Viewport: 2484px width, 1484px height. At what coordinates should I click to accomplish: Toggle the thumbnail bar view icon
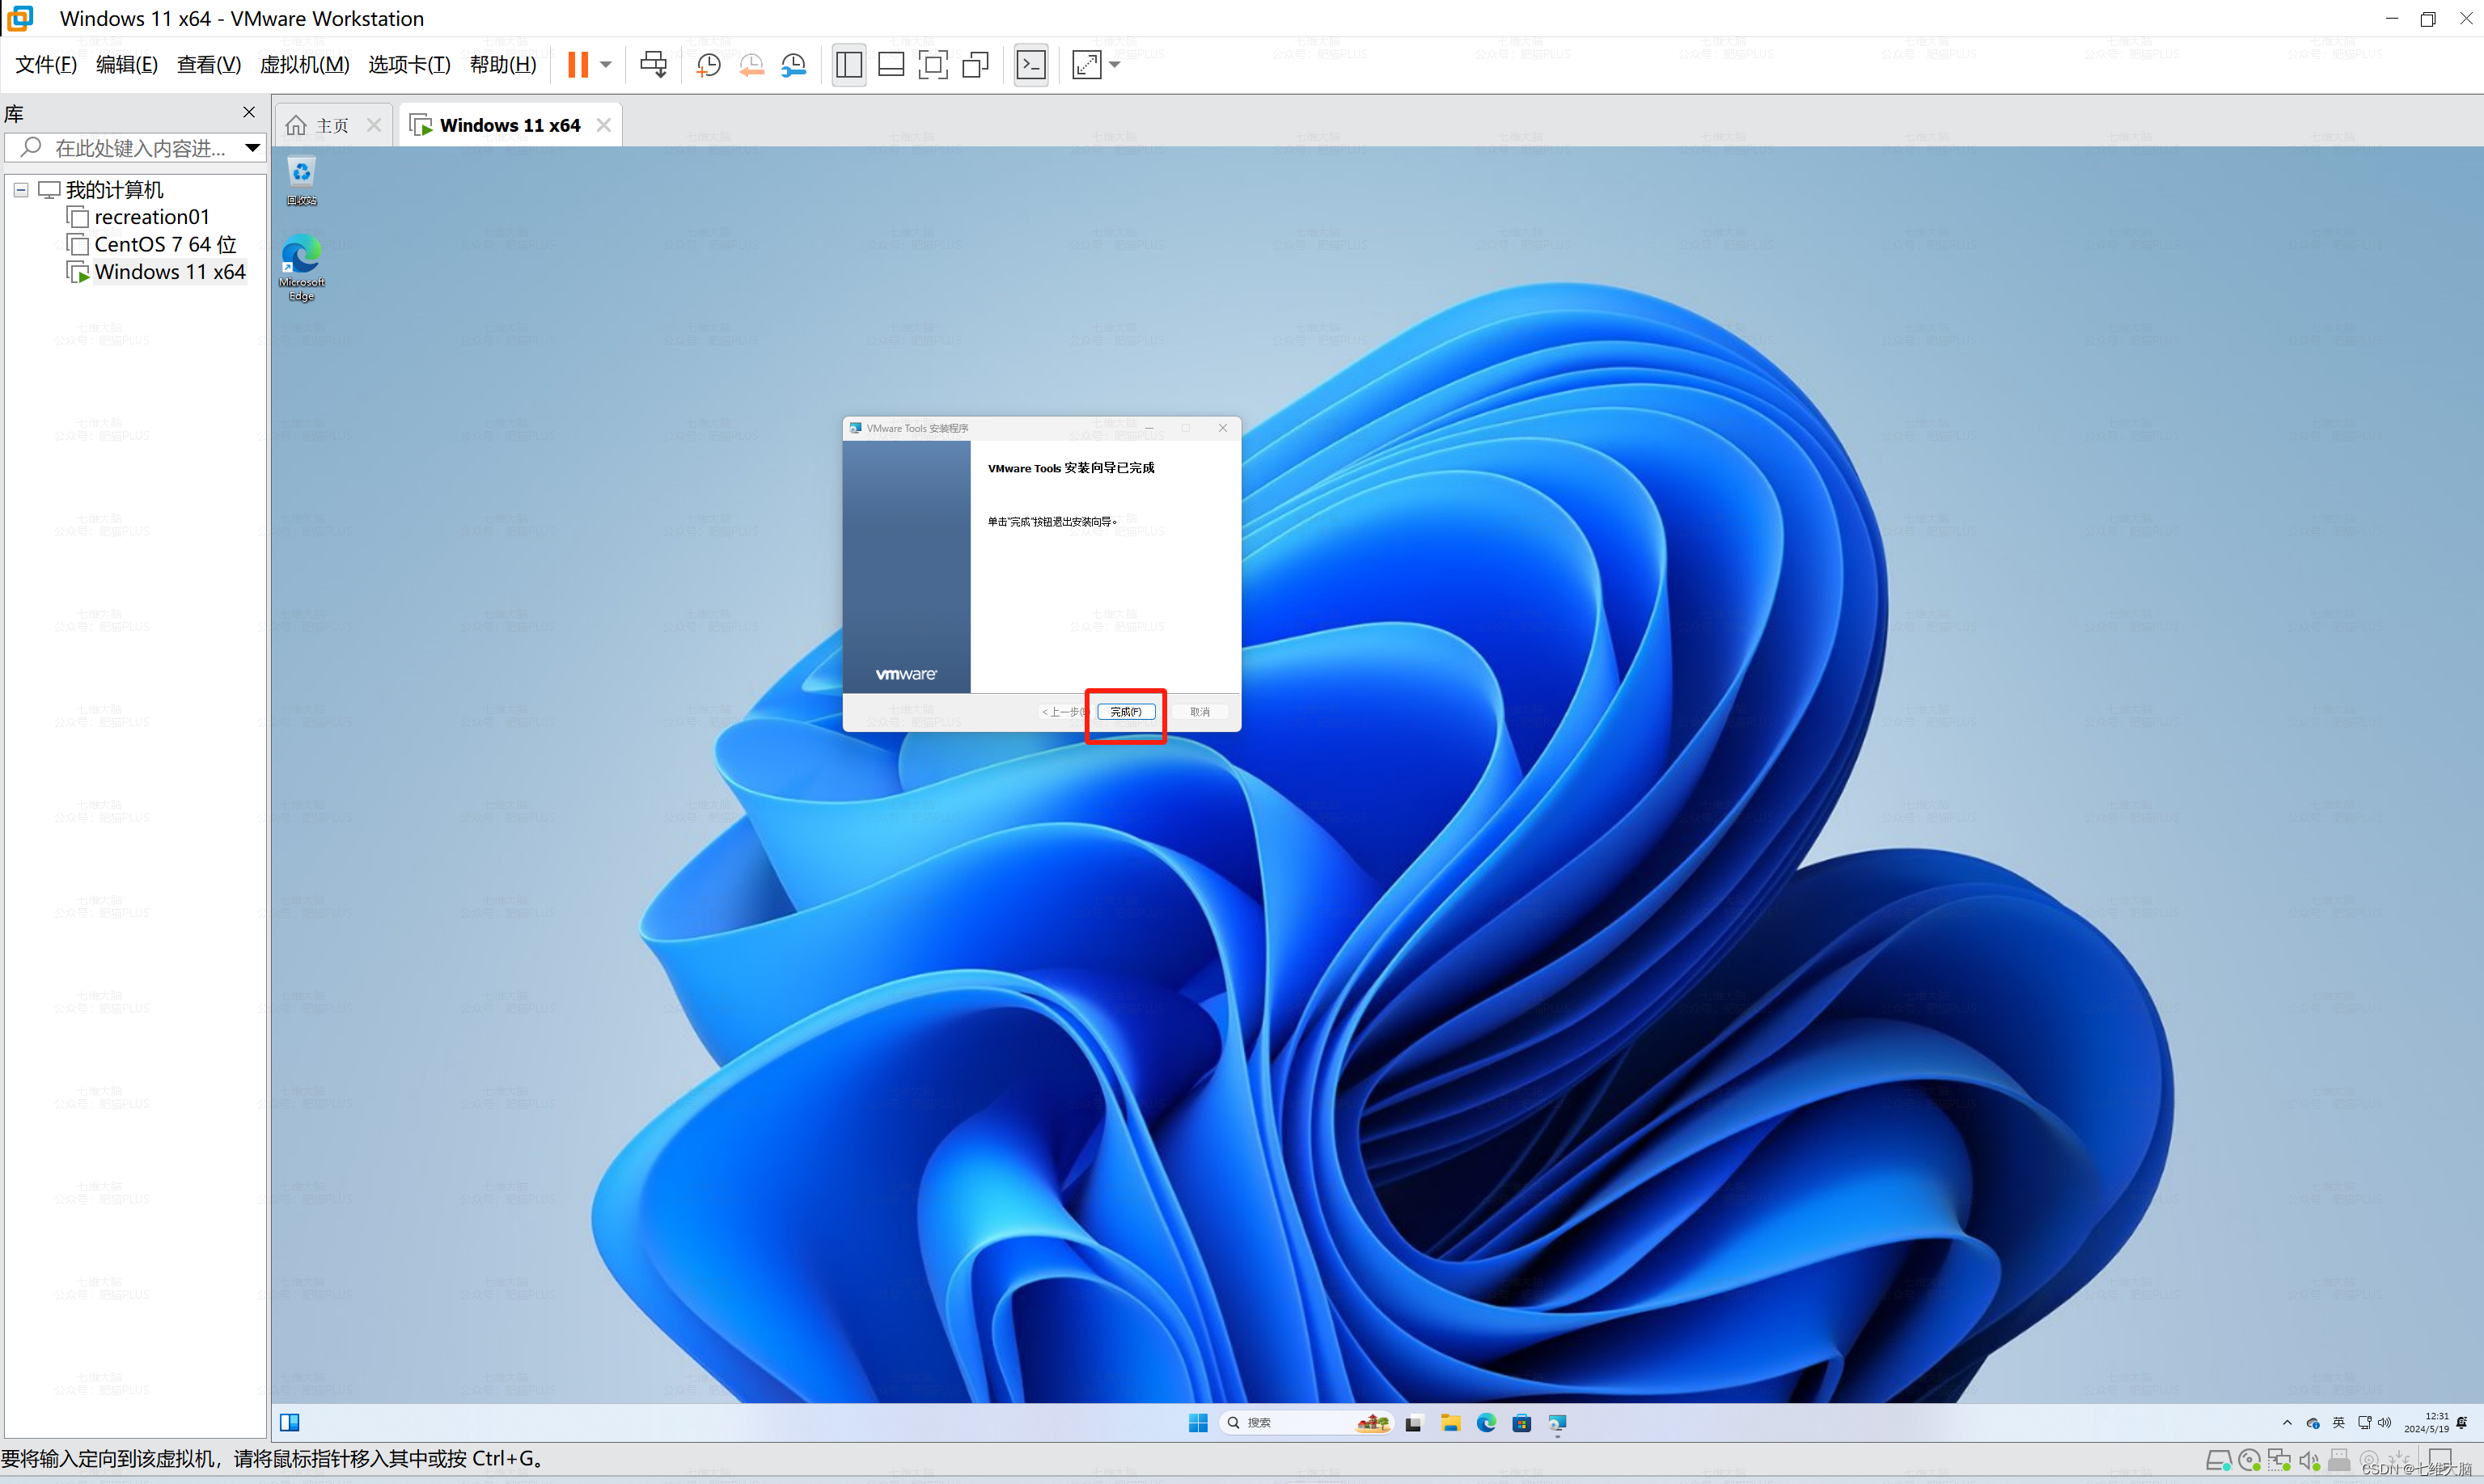891,65
